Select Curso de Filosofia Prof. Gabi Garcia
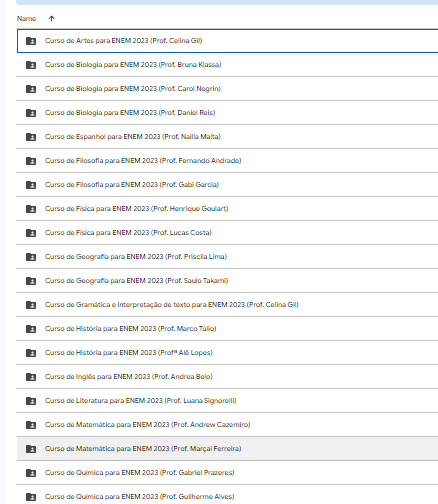Screen dimensions: 438x504 [227, 185]
